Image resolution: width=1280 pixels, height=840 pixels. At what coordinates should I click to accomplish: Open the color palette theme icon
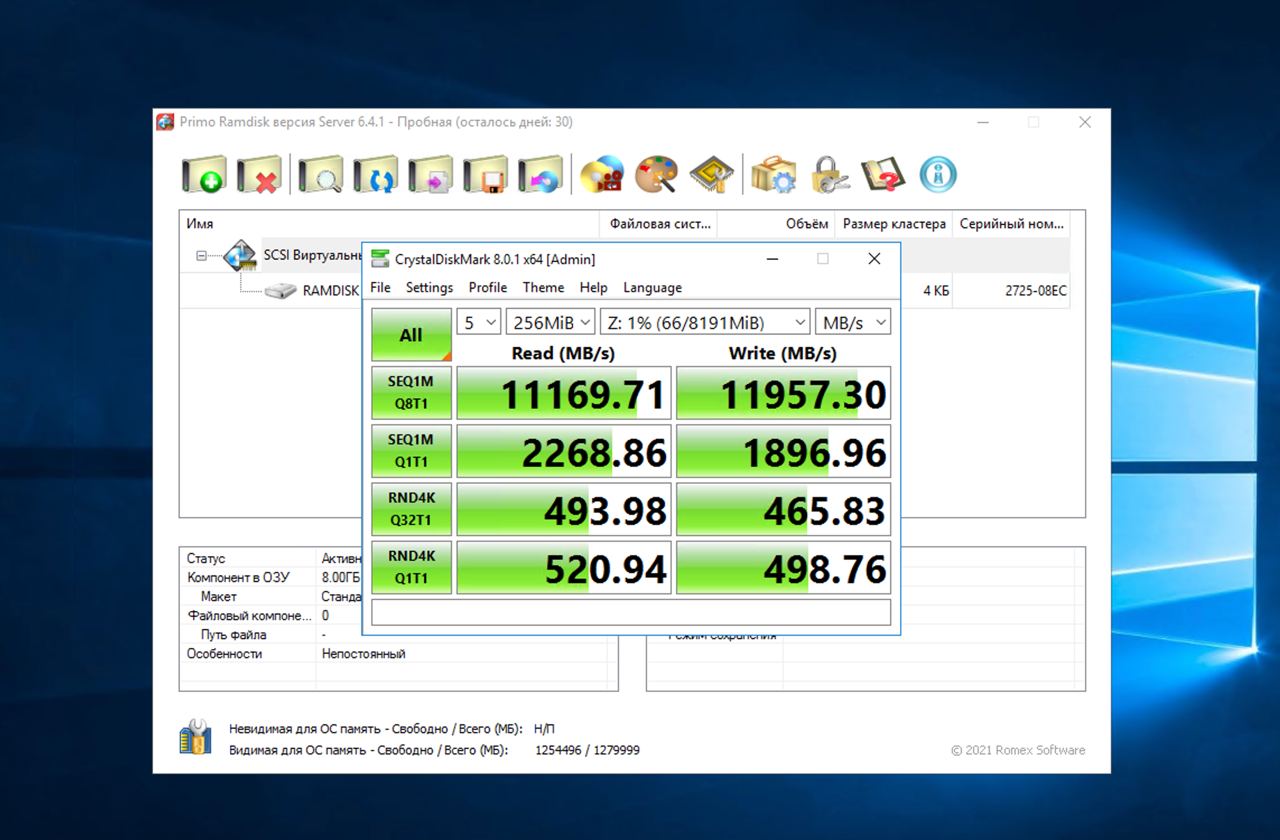pos(657,175)
